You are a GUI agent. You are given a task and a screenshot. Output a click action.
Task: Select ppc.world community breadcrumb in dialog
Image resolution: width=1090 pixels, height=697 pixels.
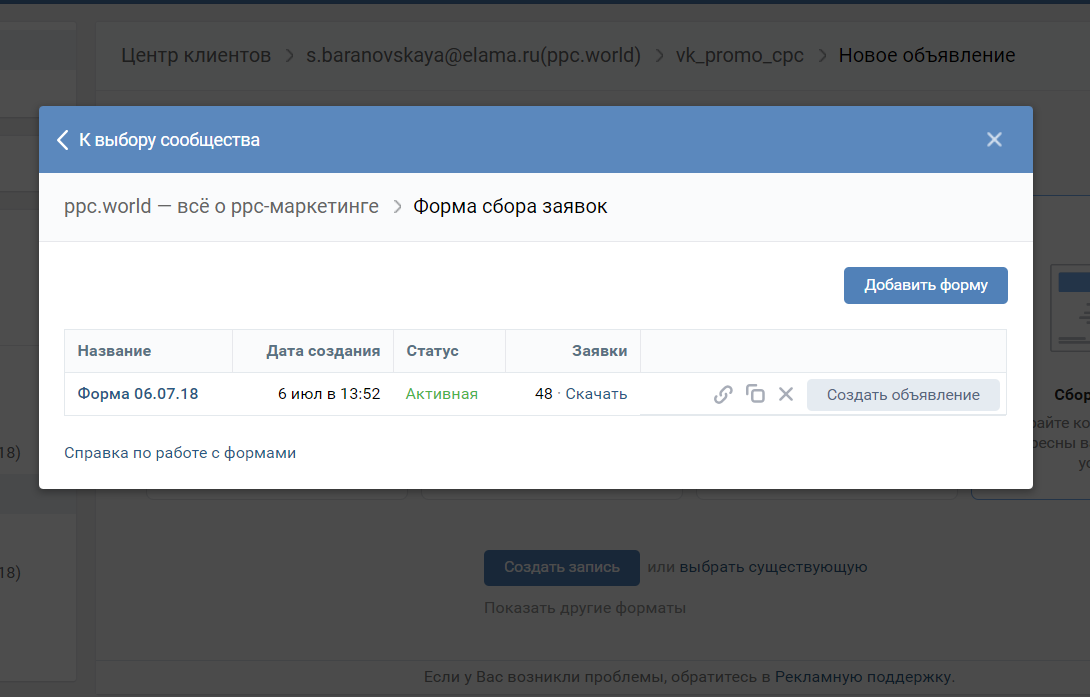point(221,207)
